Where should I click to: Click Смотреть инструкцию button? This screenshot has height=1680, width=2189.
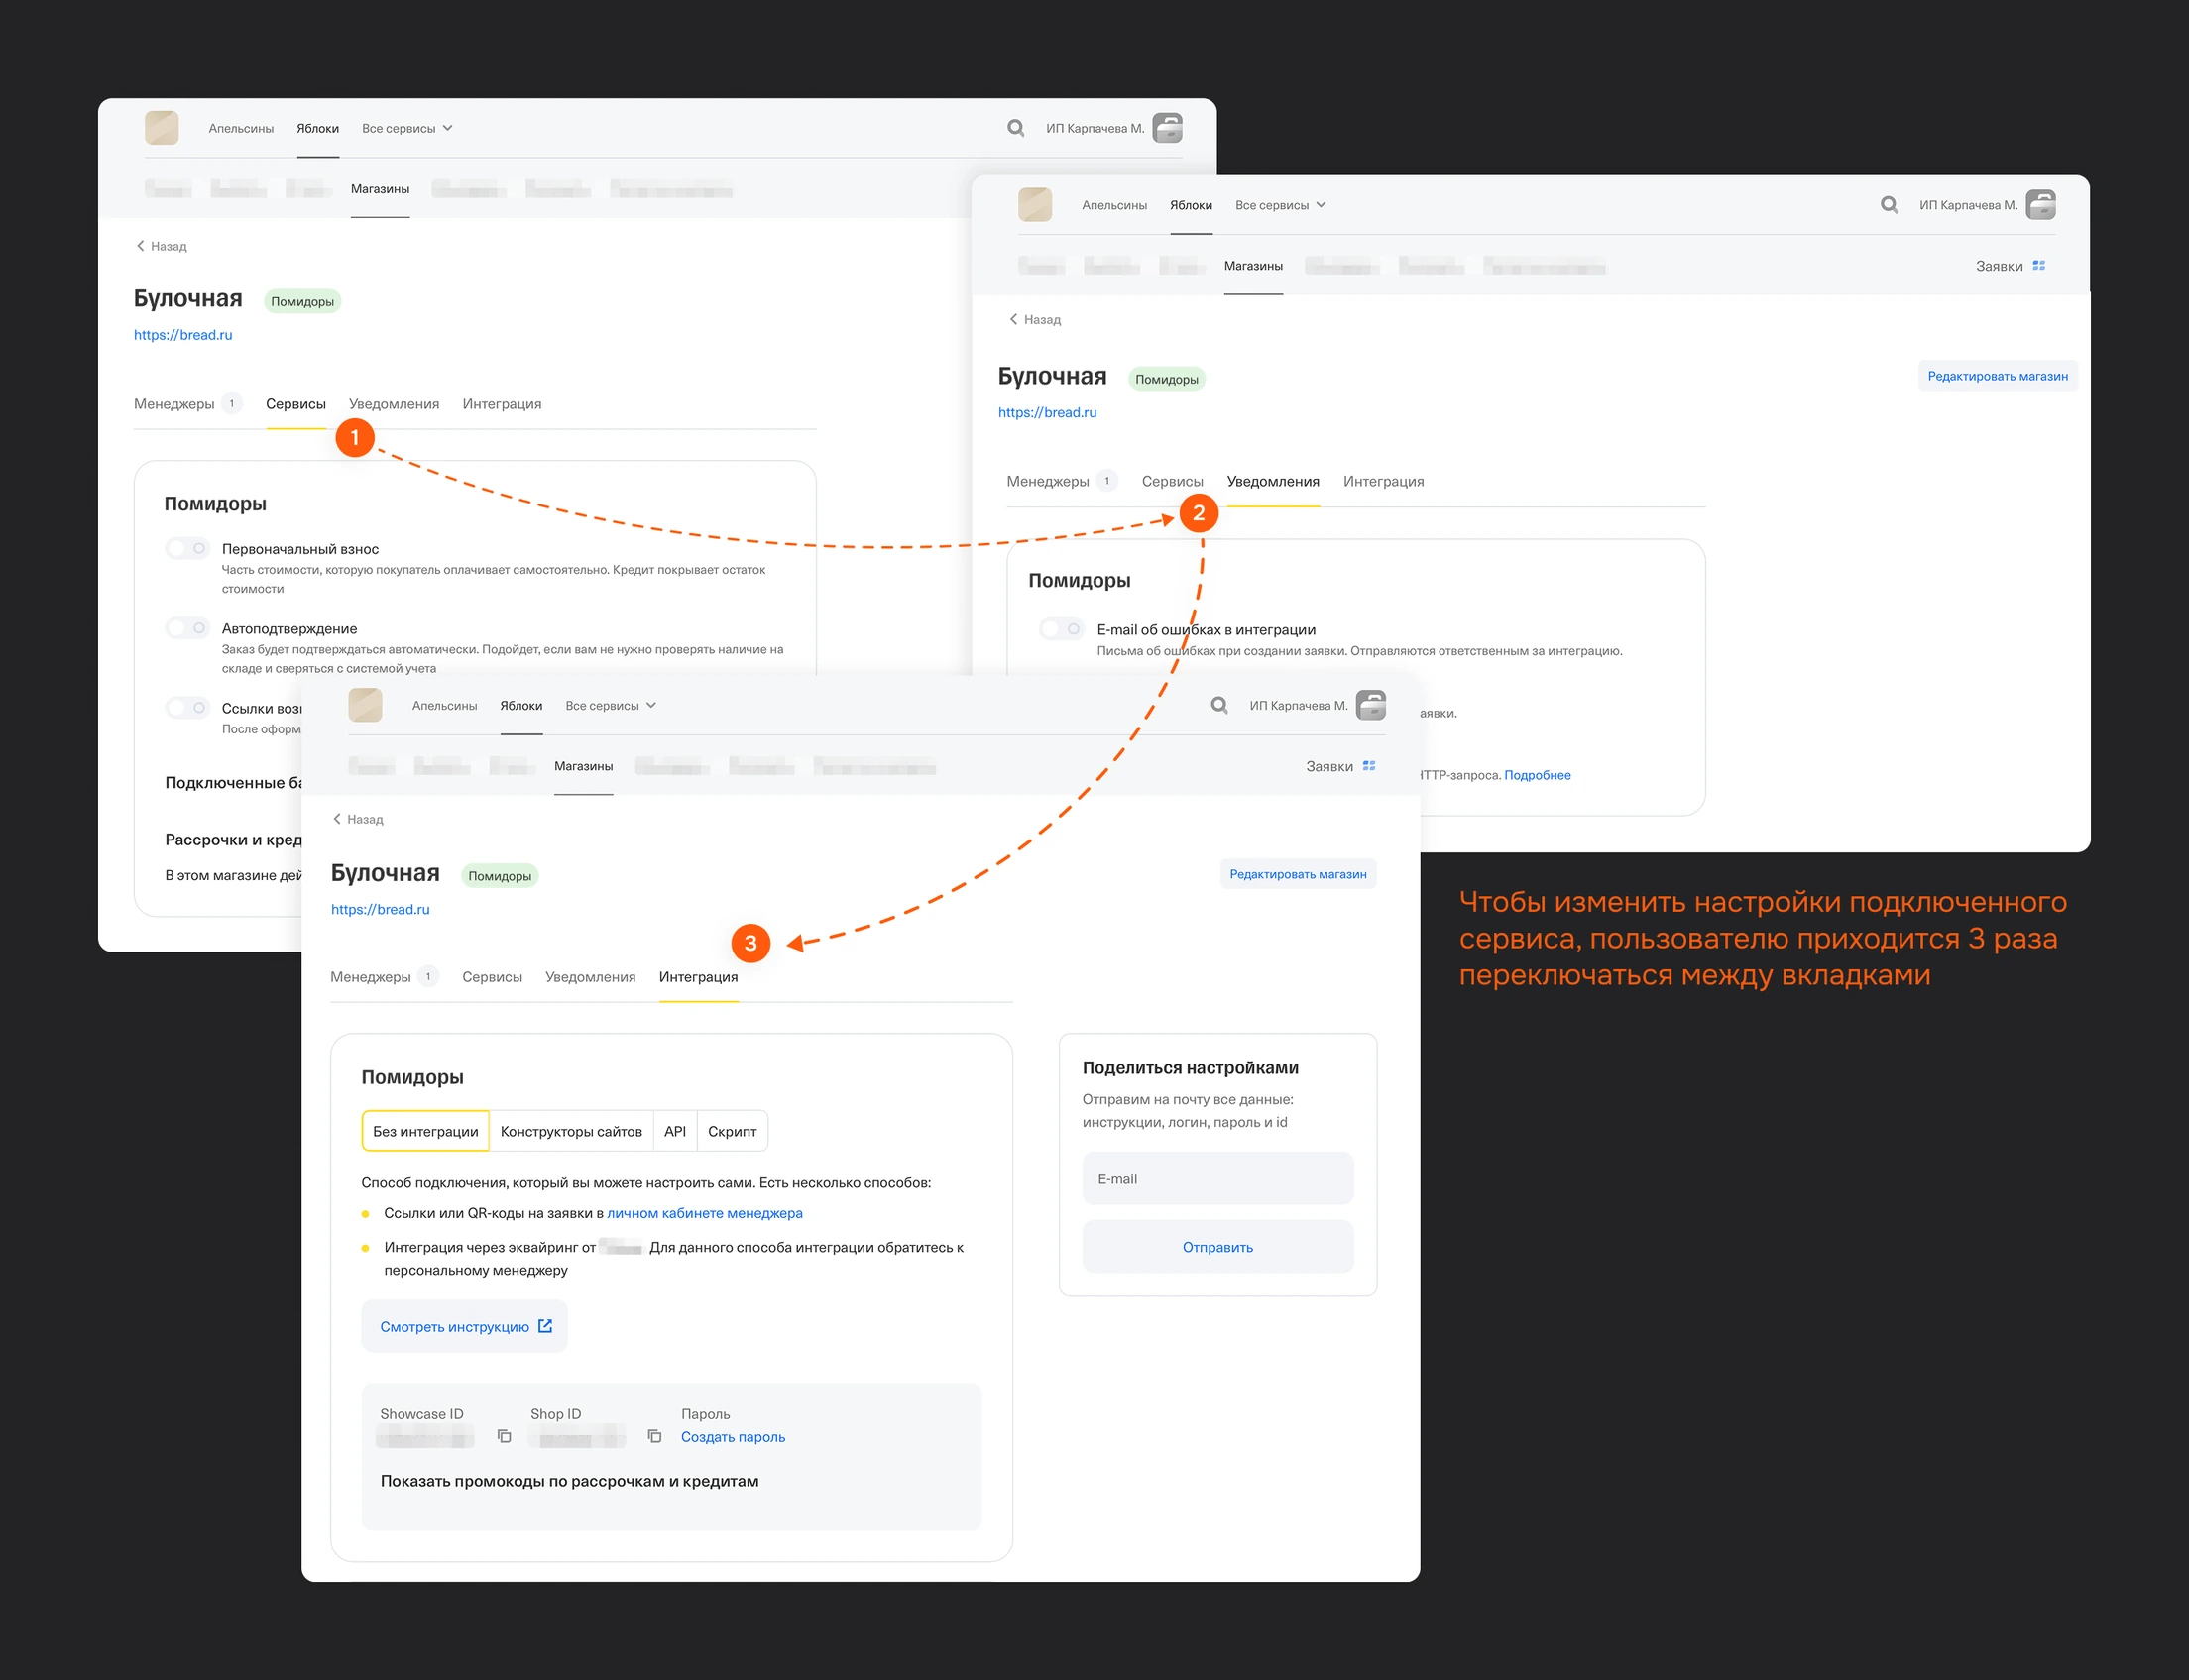click(465, 1326)
